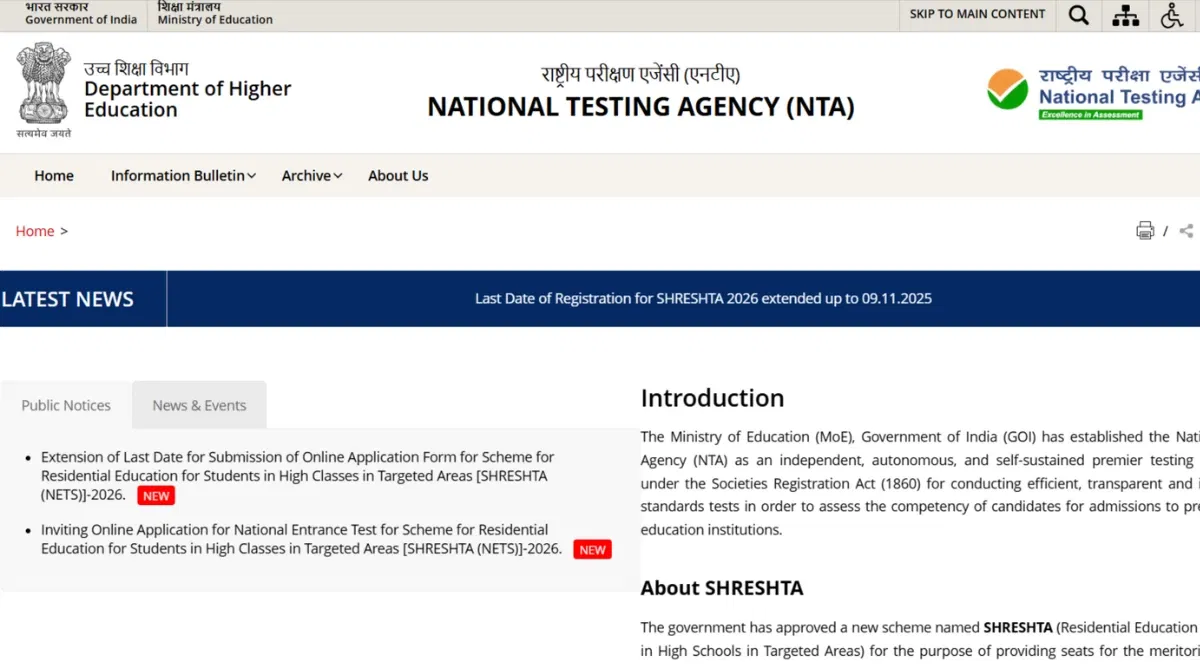Switch to the News & Events tab
Screen dimensions: 1200x667
[x=199, y=405]
